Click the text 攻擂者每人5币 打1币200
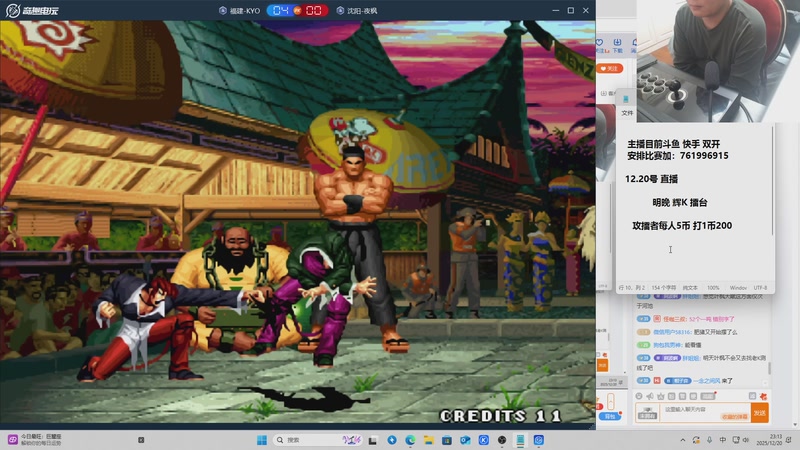Viewport: 800px width, 450px height. [682, 225]
